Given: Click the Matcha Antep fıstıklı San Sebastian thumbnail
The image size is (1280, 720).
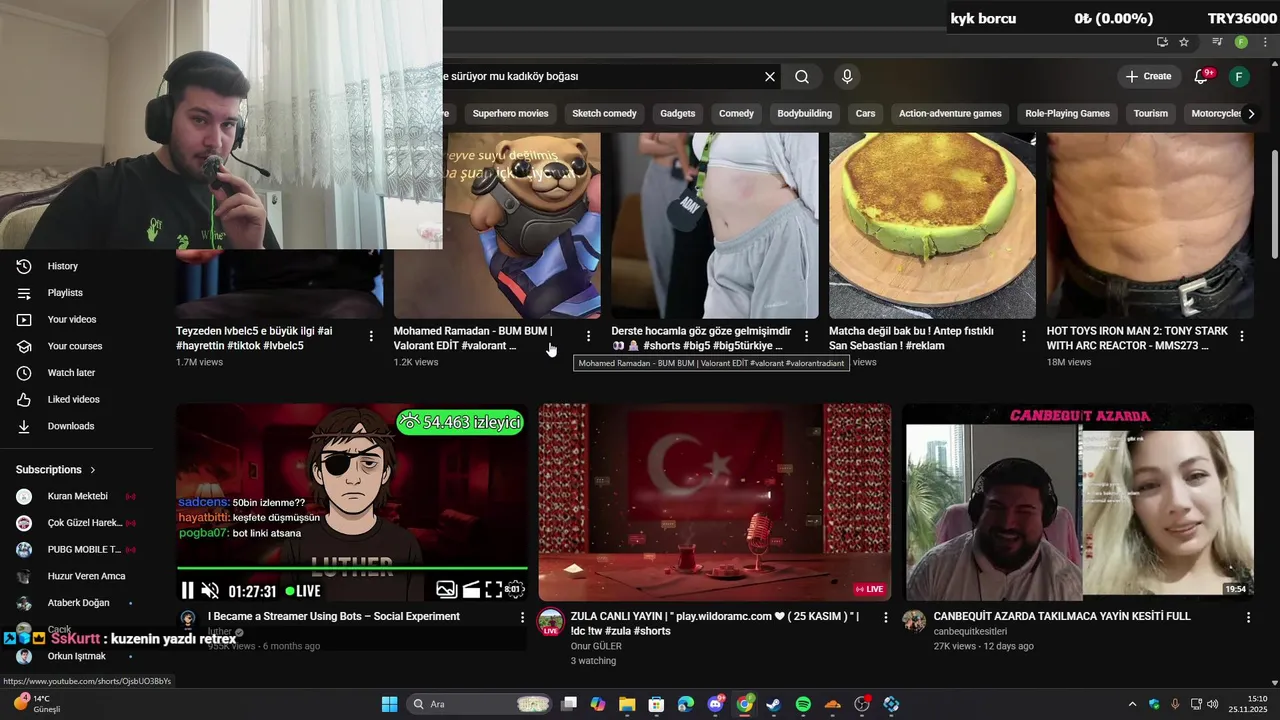Looking at the screenshot, I should pyautogui.click(x=932, y=226).
